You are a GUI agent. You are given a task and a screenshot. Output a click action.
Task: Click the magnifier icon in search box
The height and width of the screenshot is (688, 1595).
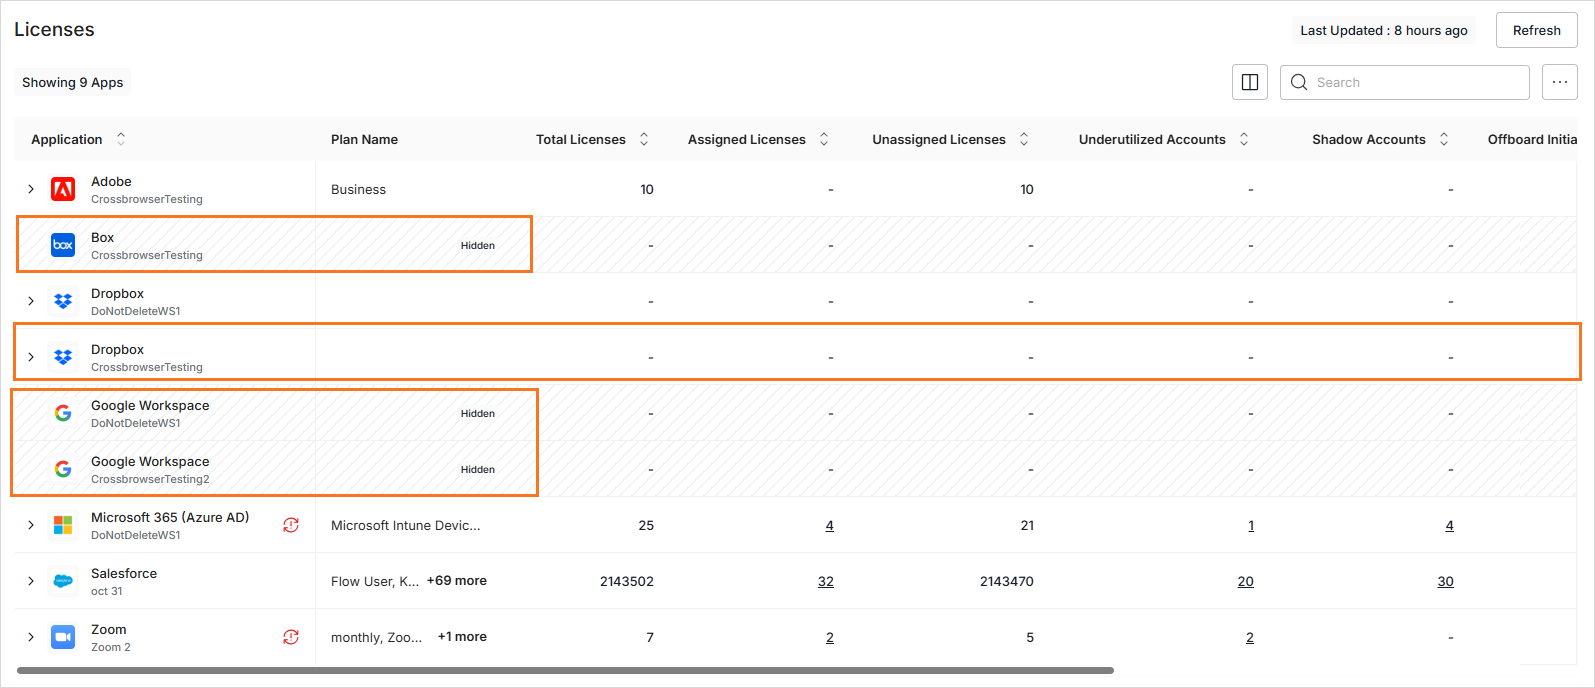point(1299,82)
